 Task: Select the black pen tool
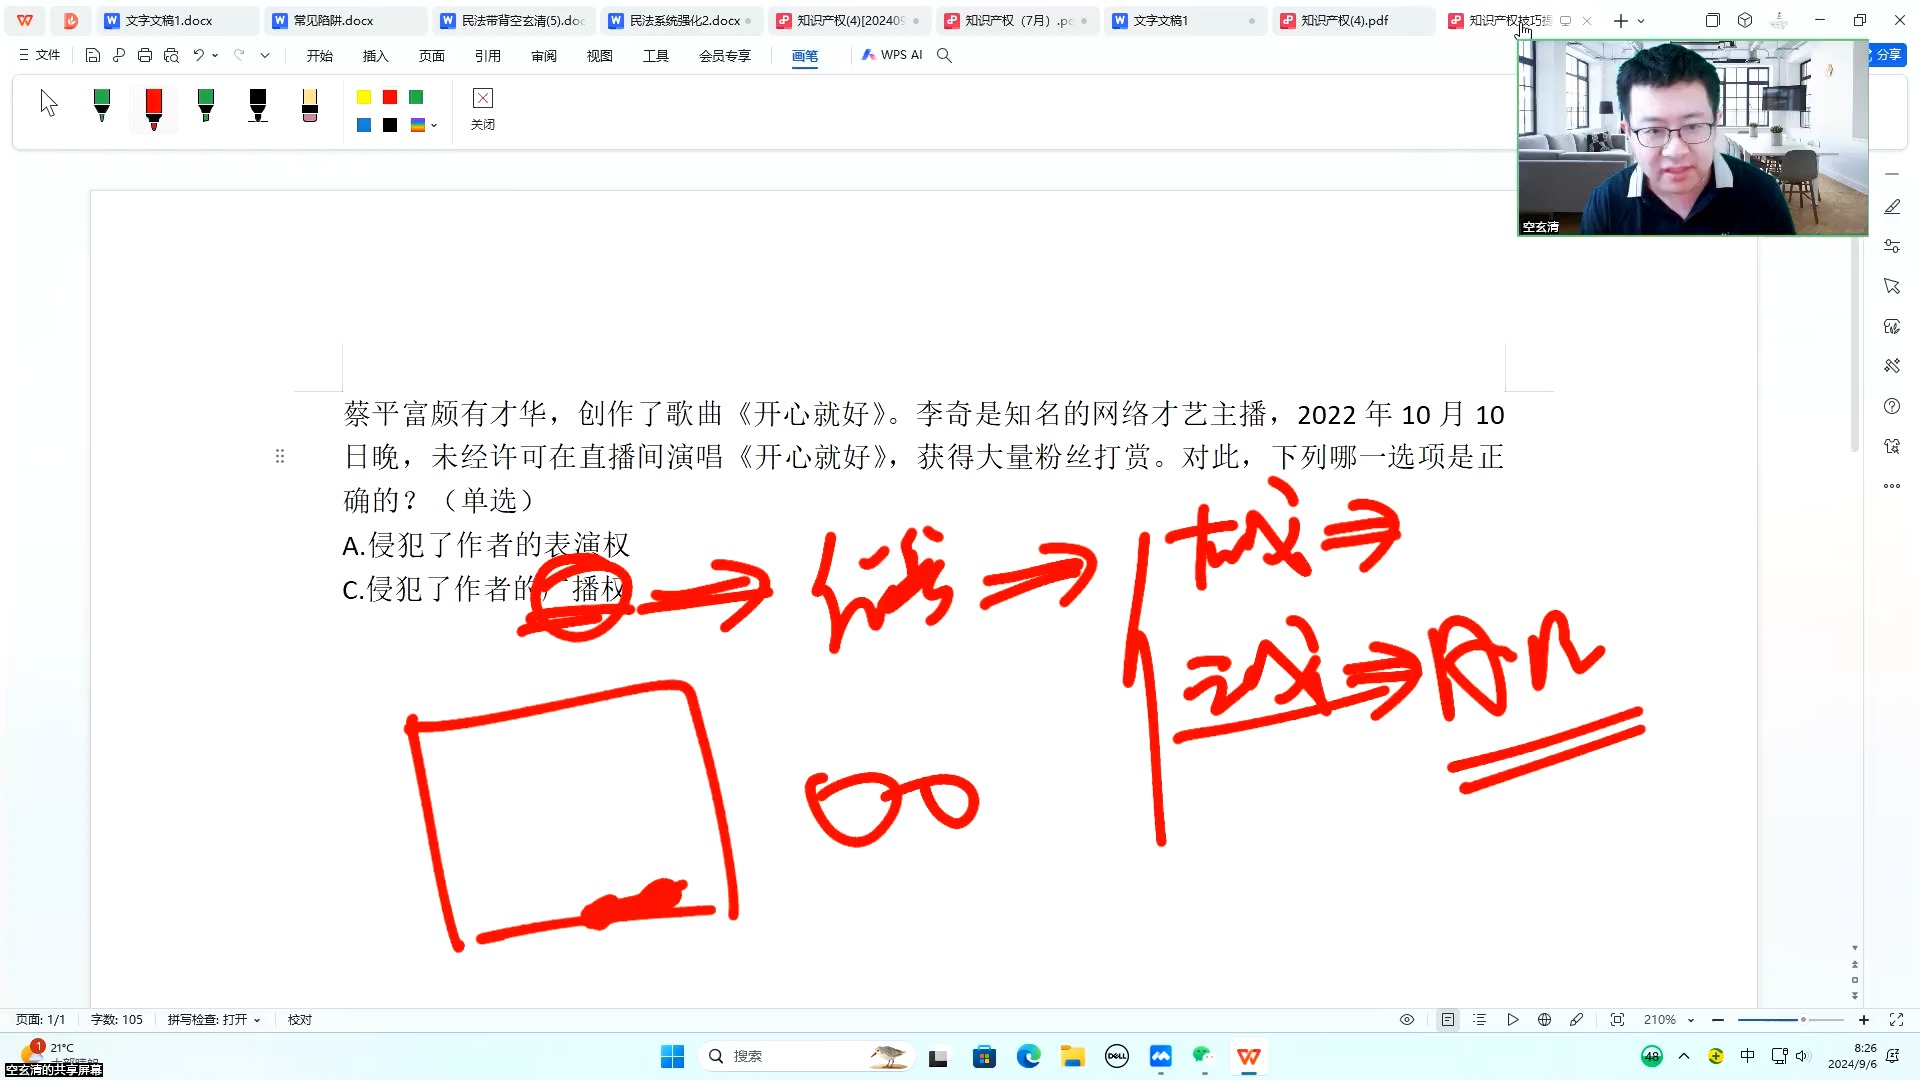pos(258,105)
